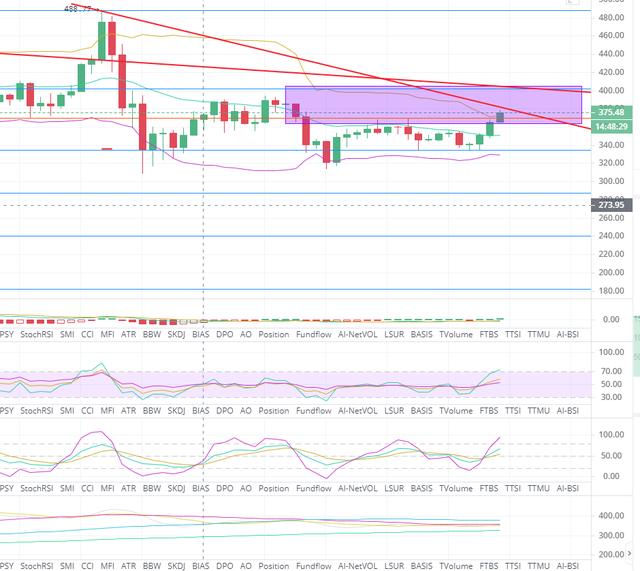The height and width of the screenshot is (571, 640).
Task: Choose BASIS tab in the bottom-most tab row
Action: [421, 566]
